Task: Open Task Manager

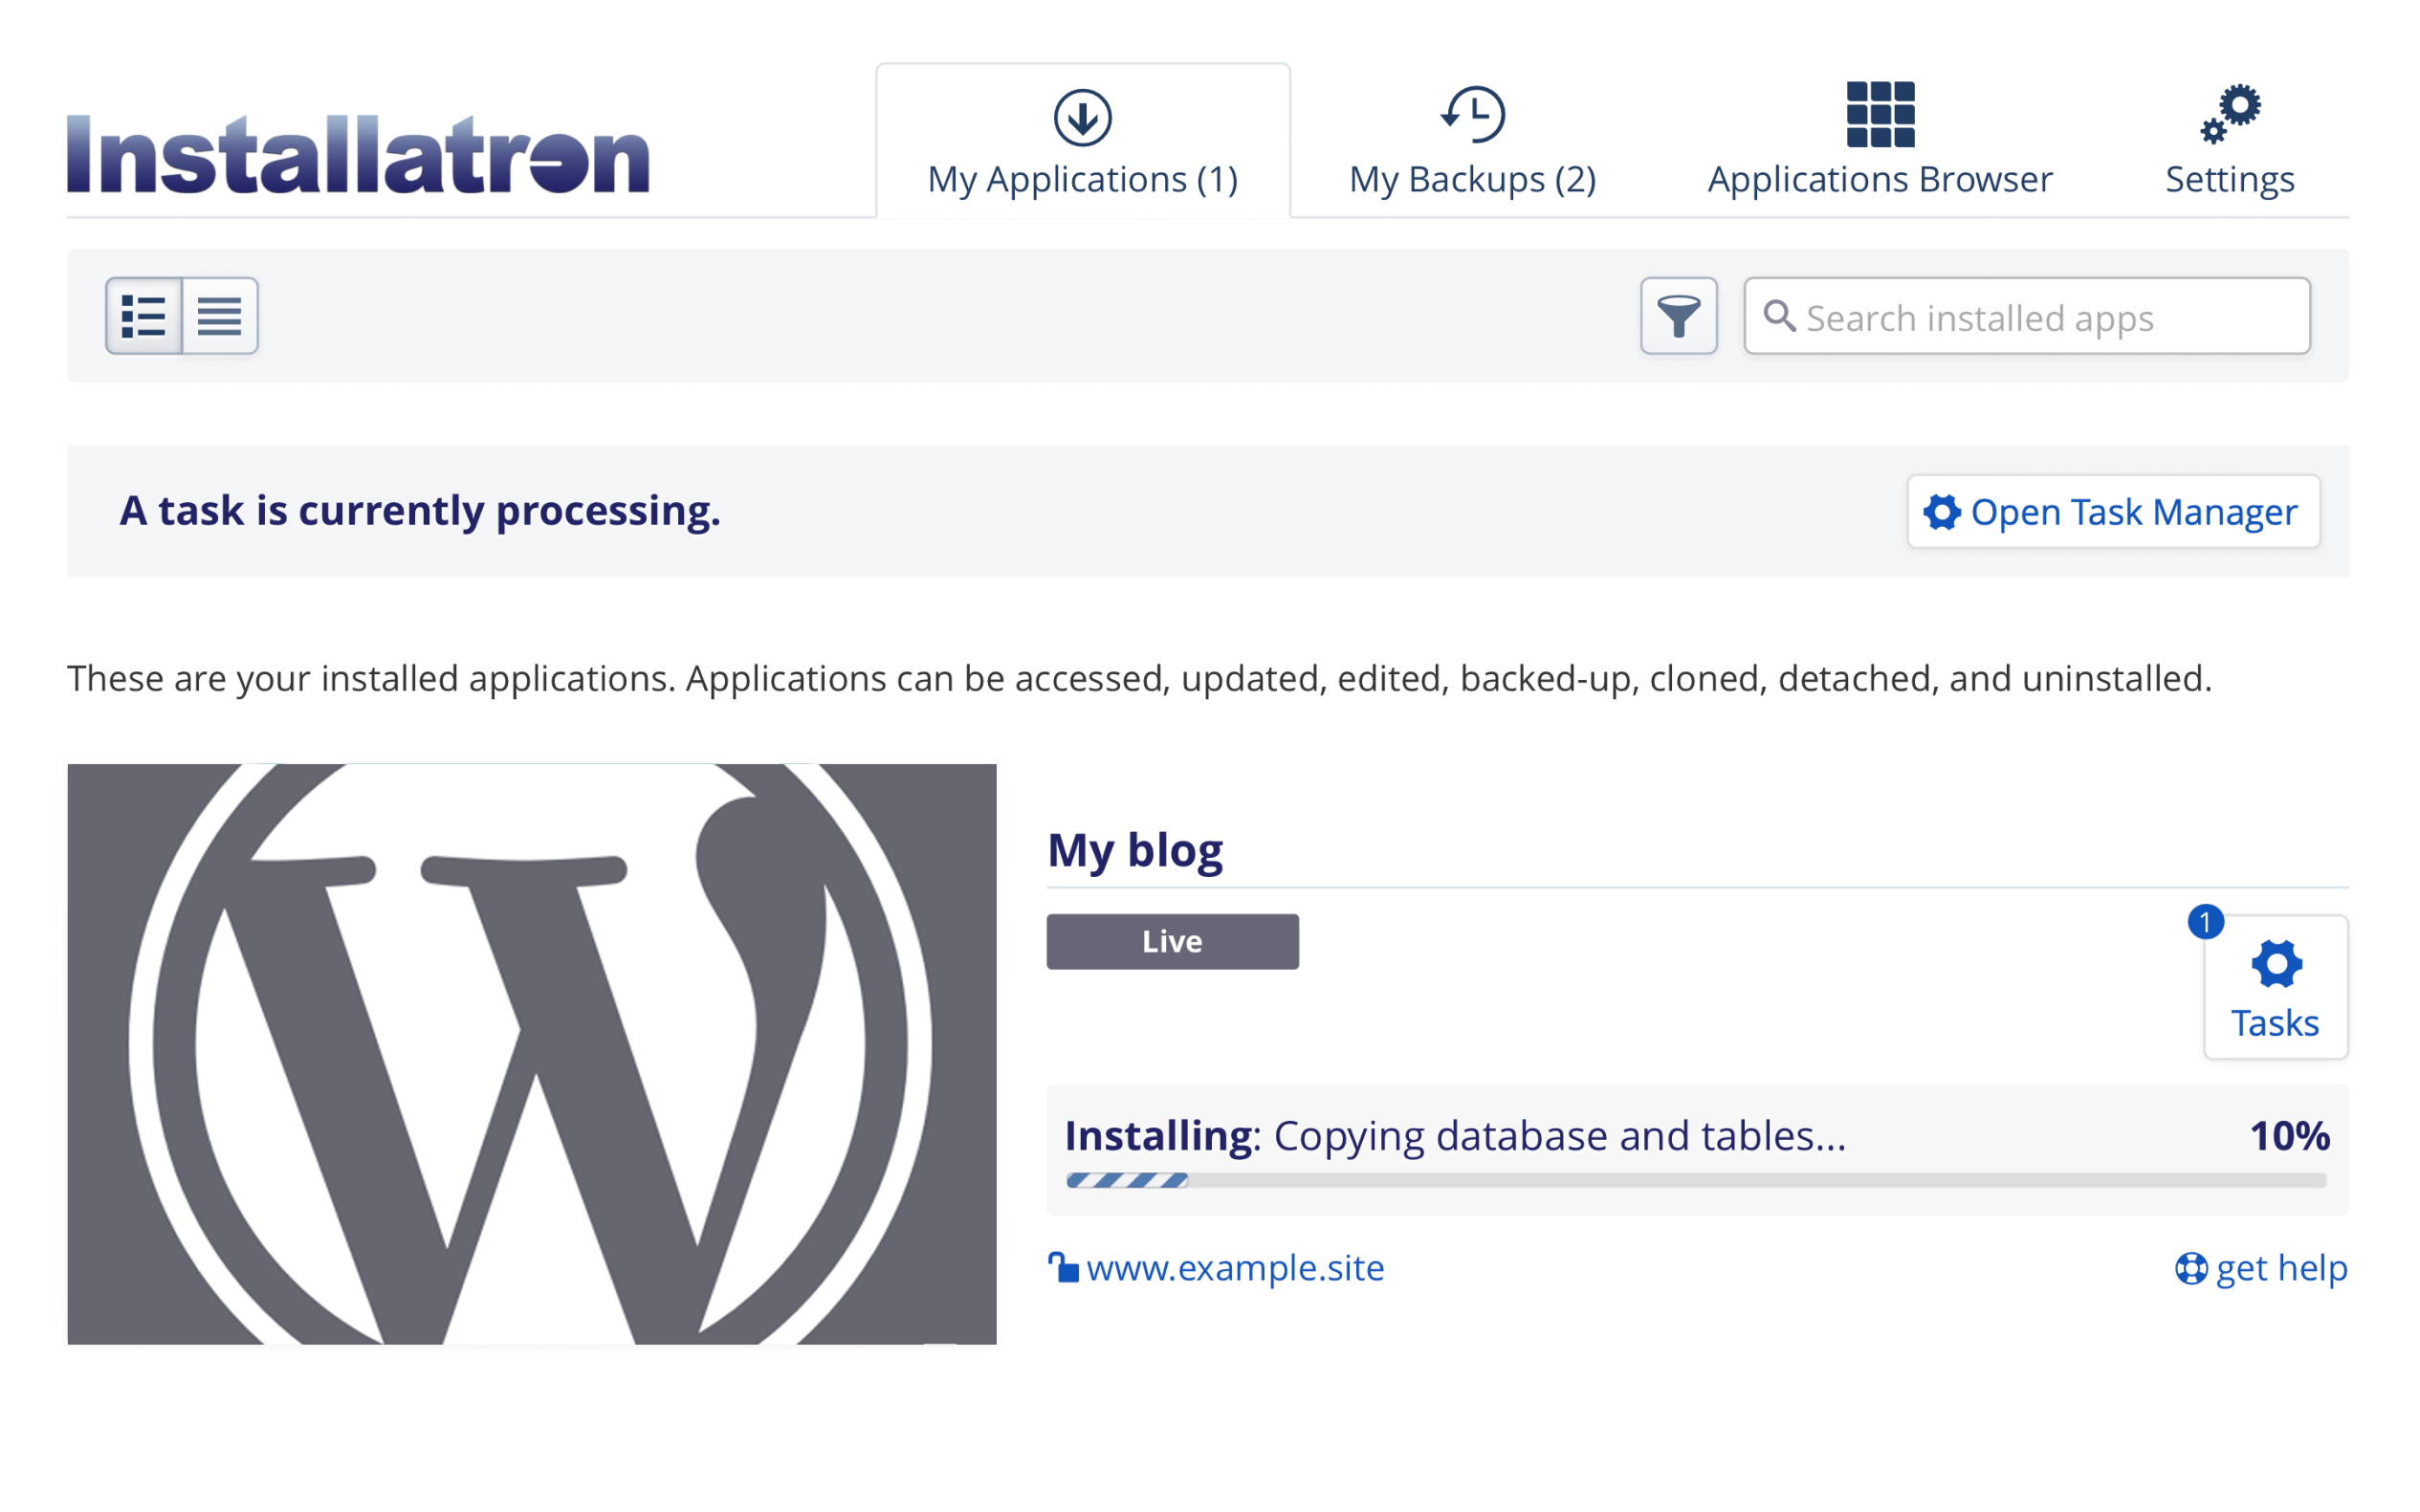Action: pyautogui.click(x=2113, y=511)
